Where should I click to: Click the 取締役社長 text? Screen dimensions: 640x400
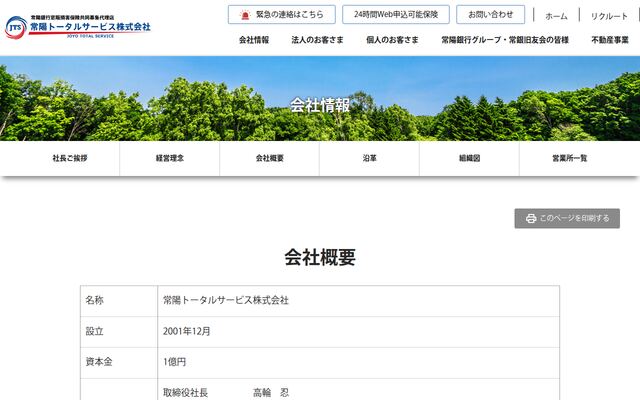coord(185,393)
